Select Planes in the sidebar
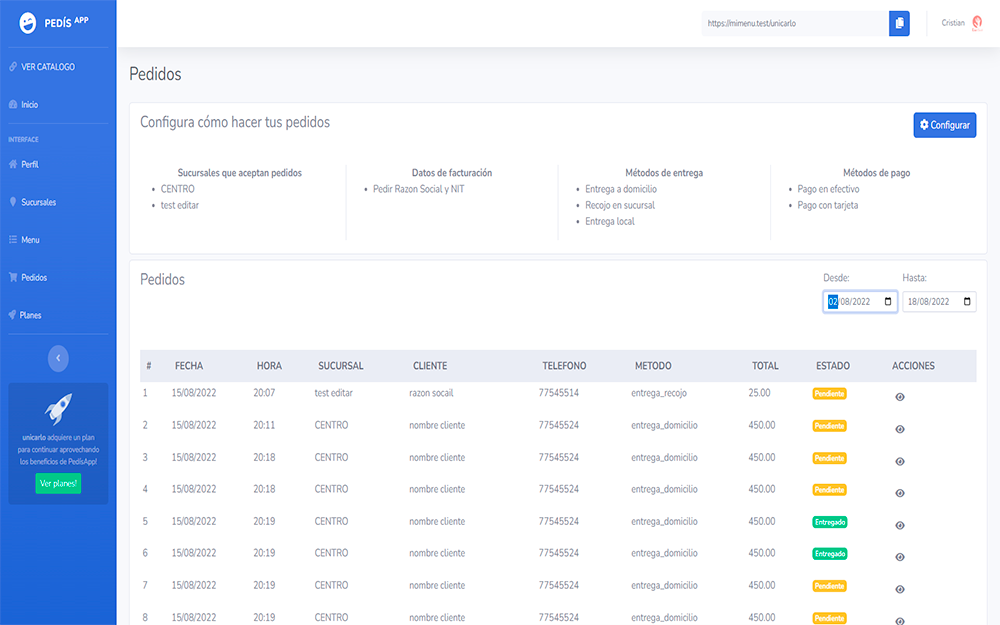 [x=30, y=315]
